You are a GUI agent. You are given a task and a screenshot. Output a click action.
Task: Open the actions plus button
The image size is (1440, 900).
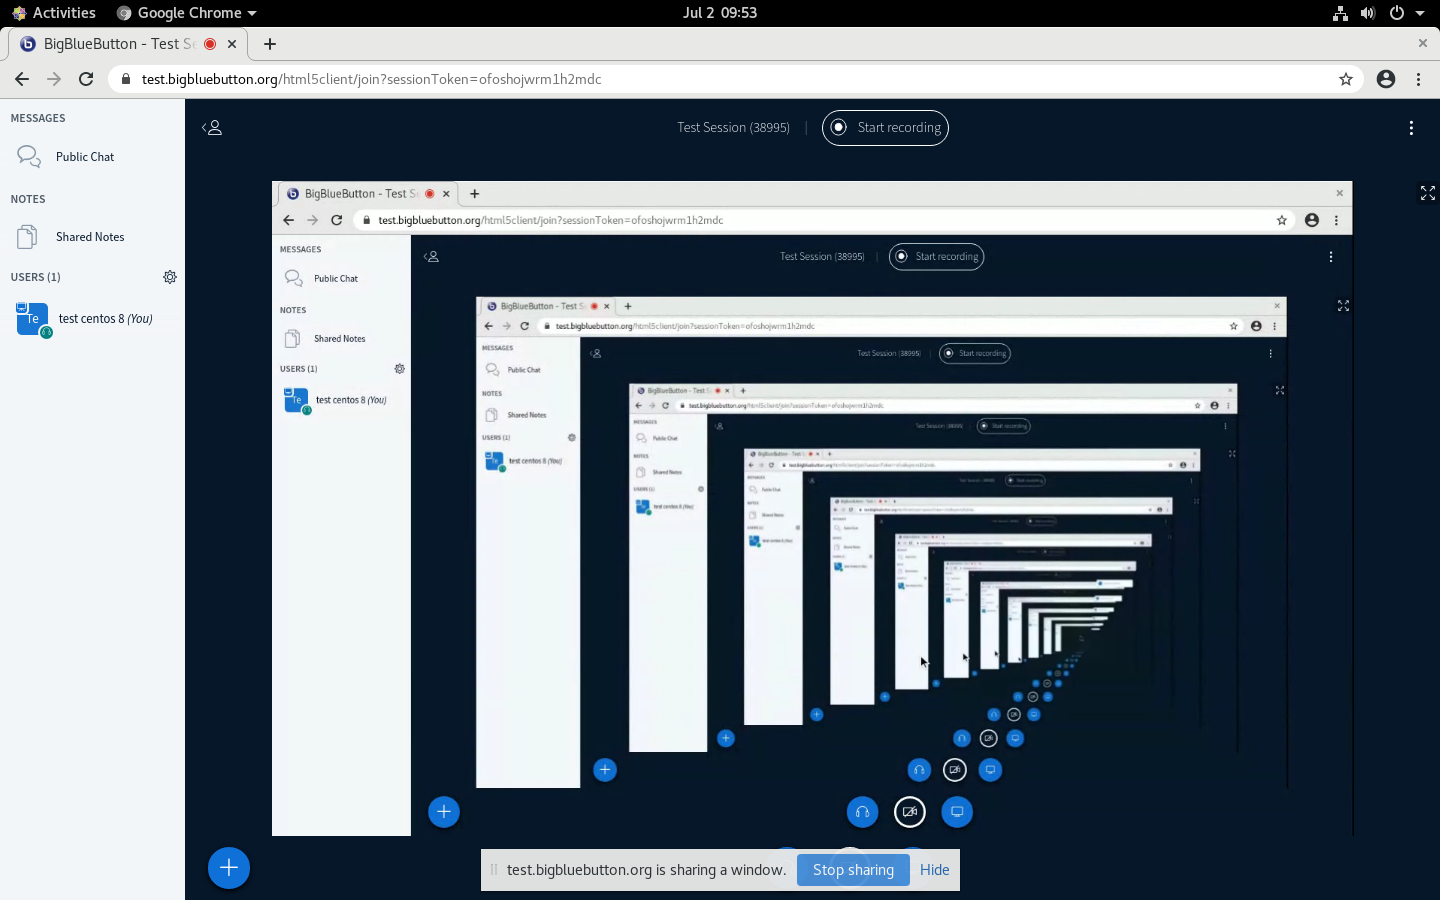pos(228,868)
